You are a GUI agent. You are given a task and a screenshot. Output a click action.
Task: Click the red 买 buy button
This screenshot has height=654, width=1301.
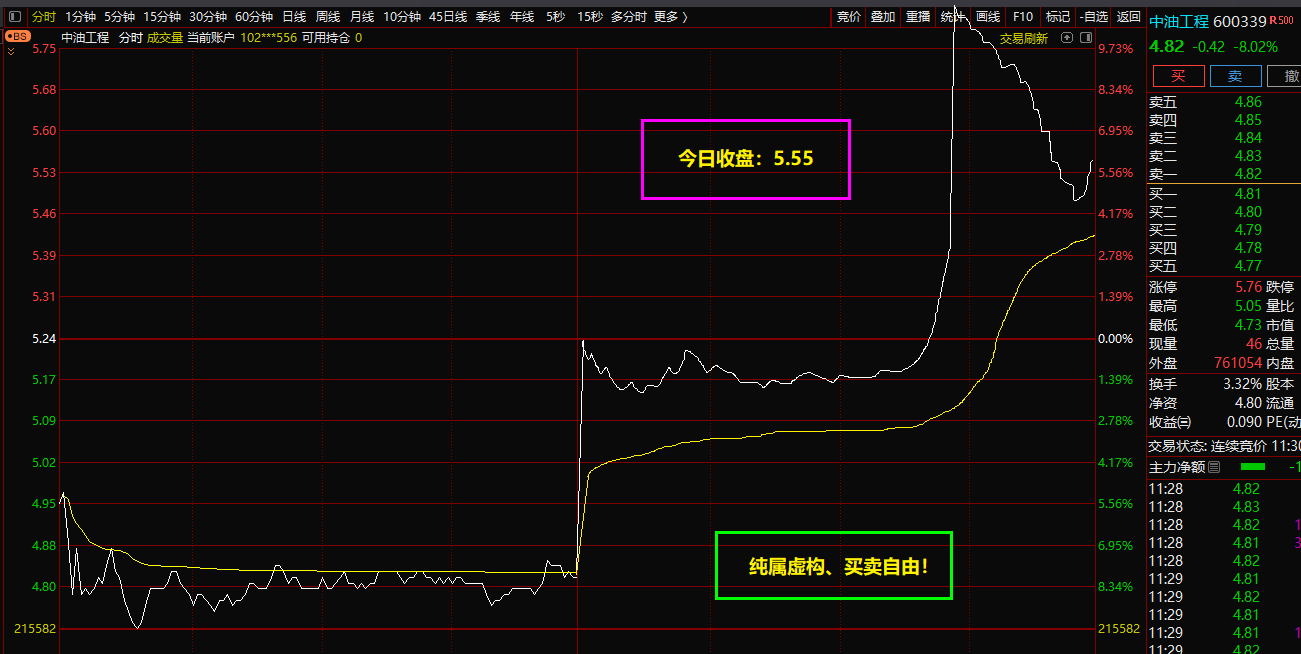(x=1179, y=76)
